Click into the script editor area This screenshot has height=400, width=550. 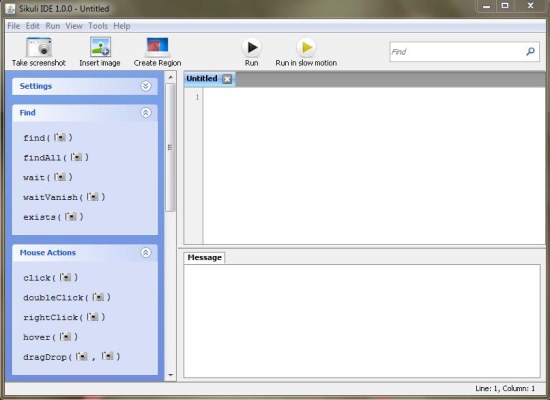pyautogui.click(x=374, y=165)
